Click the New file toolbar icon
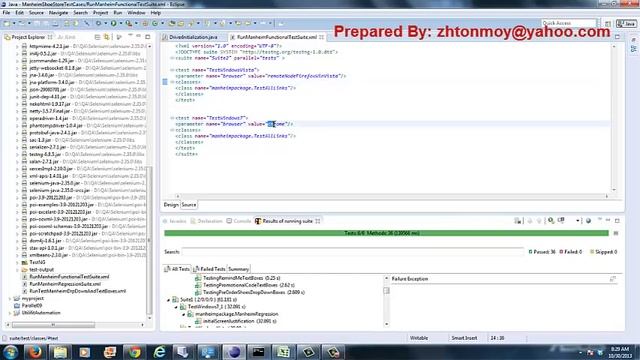 tap(7, 24)
